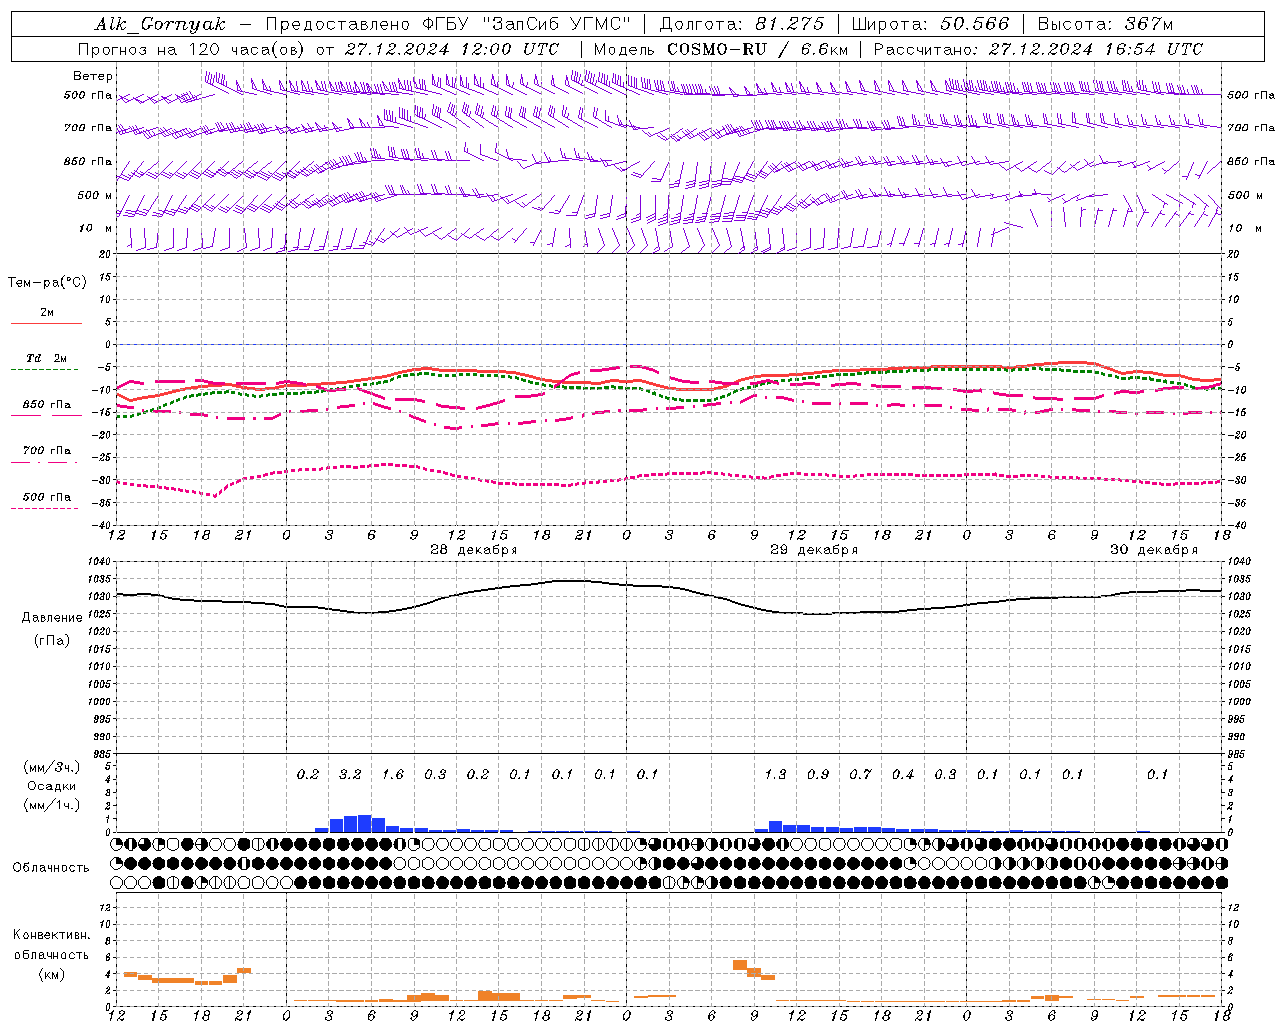
Task: Click the '(мм/3ч.)' units label
Action: pyautogui.click(x=52, y=767)
